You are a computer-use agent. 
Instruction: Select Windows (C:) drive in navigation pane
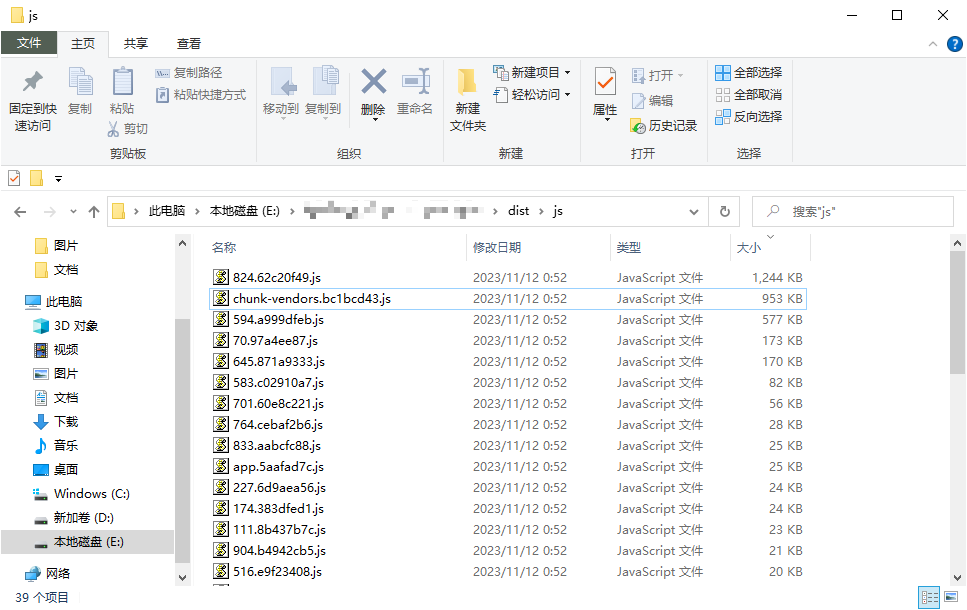pyautogui.click(x=91, y=494)
